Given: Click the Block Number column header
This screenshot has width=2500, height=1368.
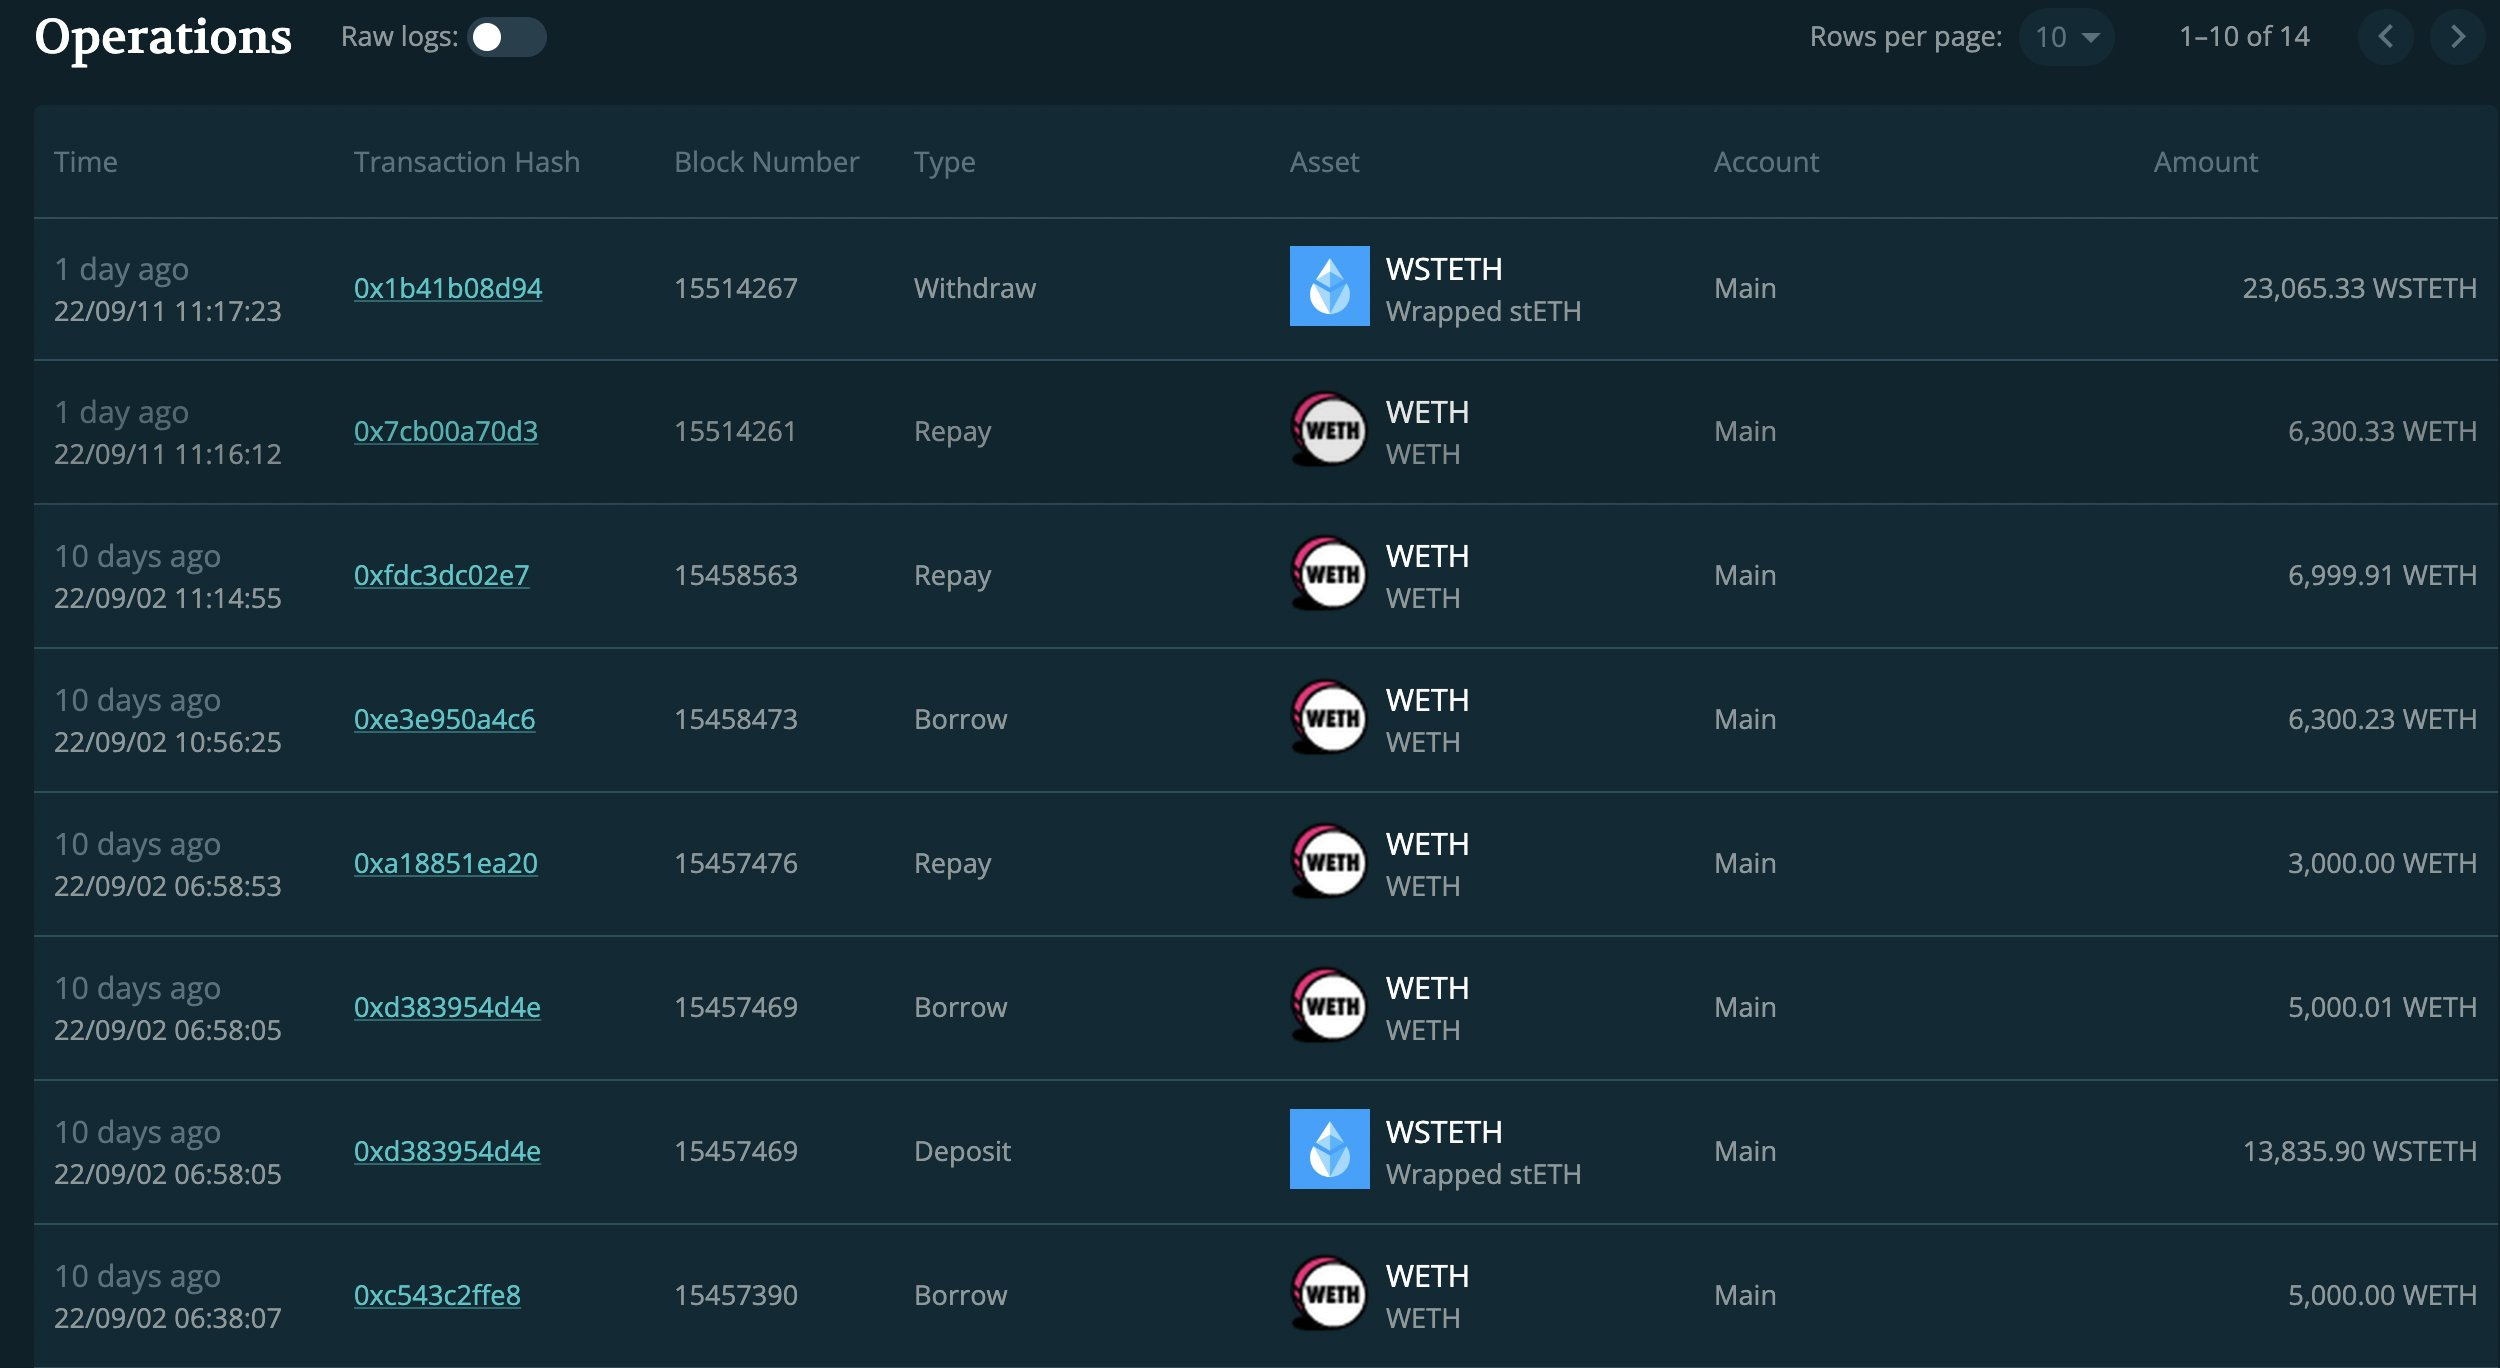Looking at the screenshot, I should (x=766, y=162).
